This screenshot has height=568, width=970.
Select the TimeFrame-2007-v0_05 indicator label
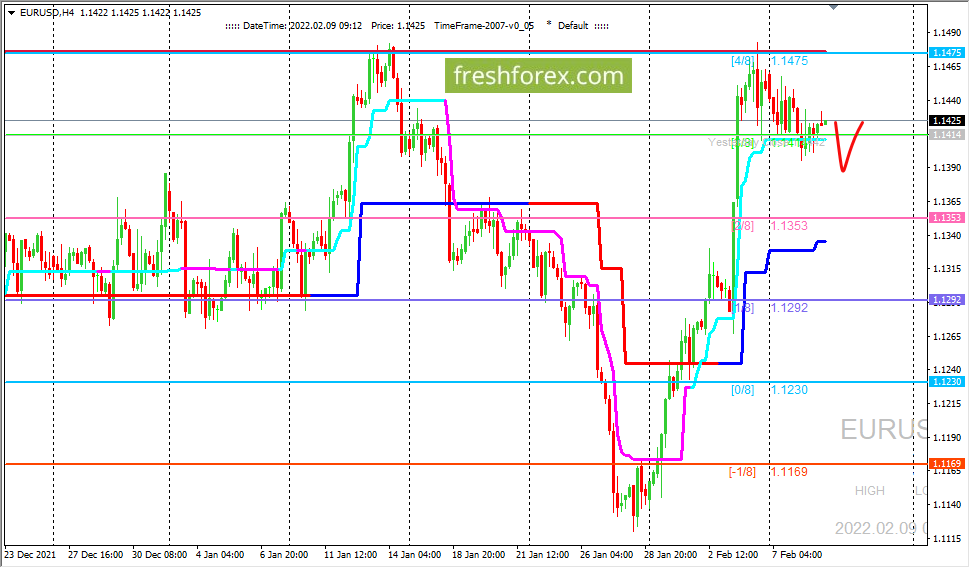pyautogui.click(x=484, y=26)
